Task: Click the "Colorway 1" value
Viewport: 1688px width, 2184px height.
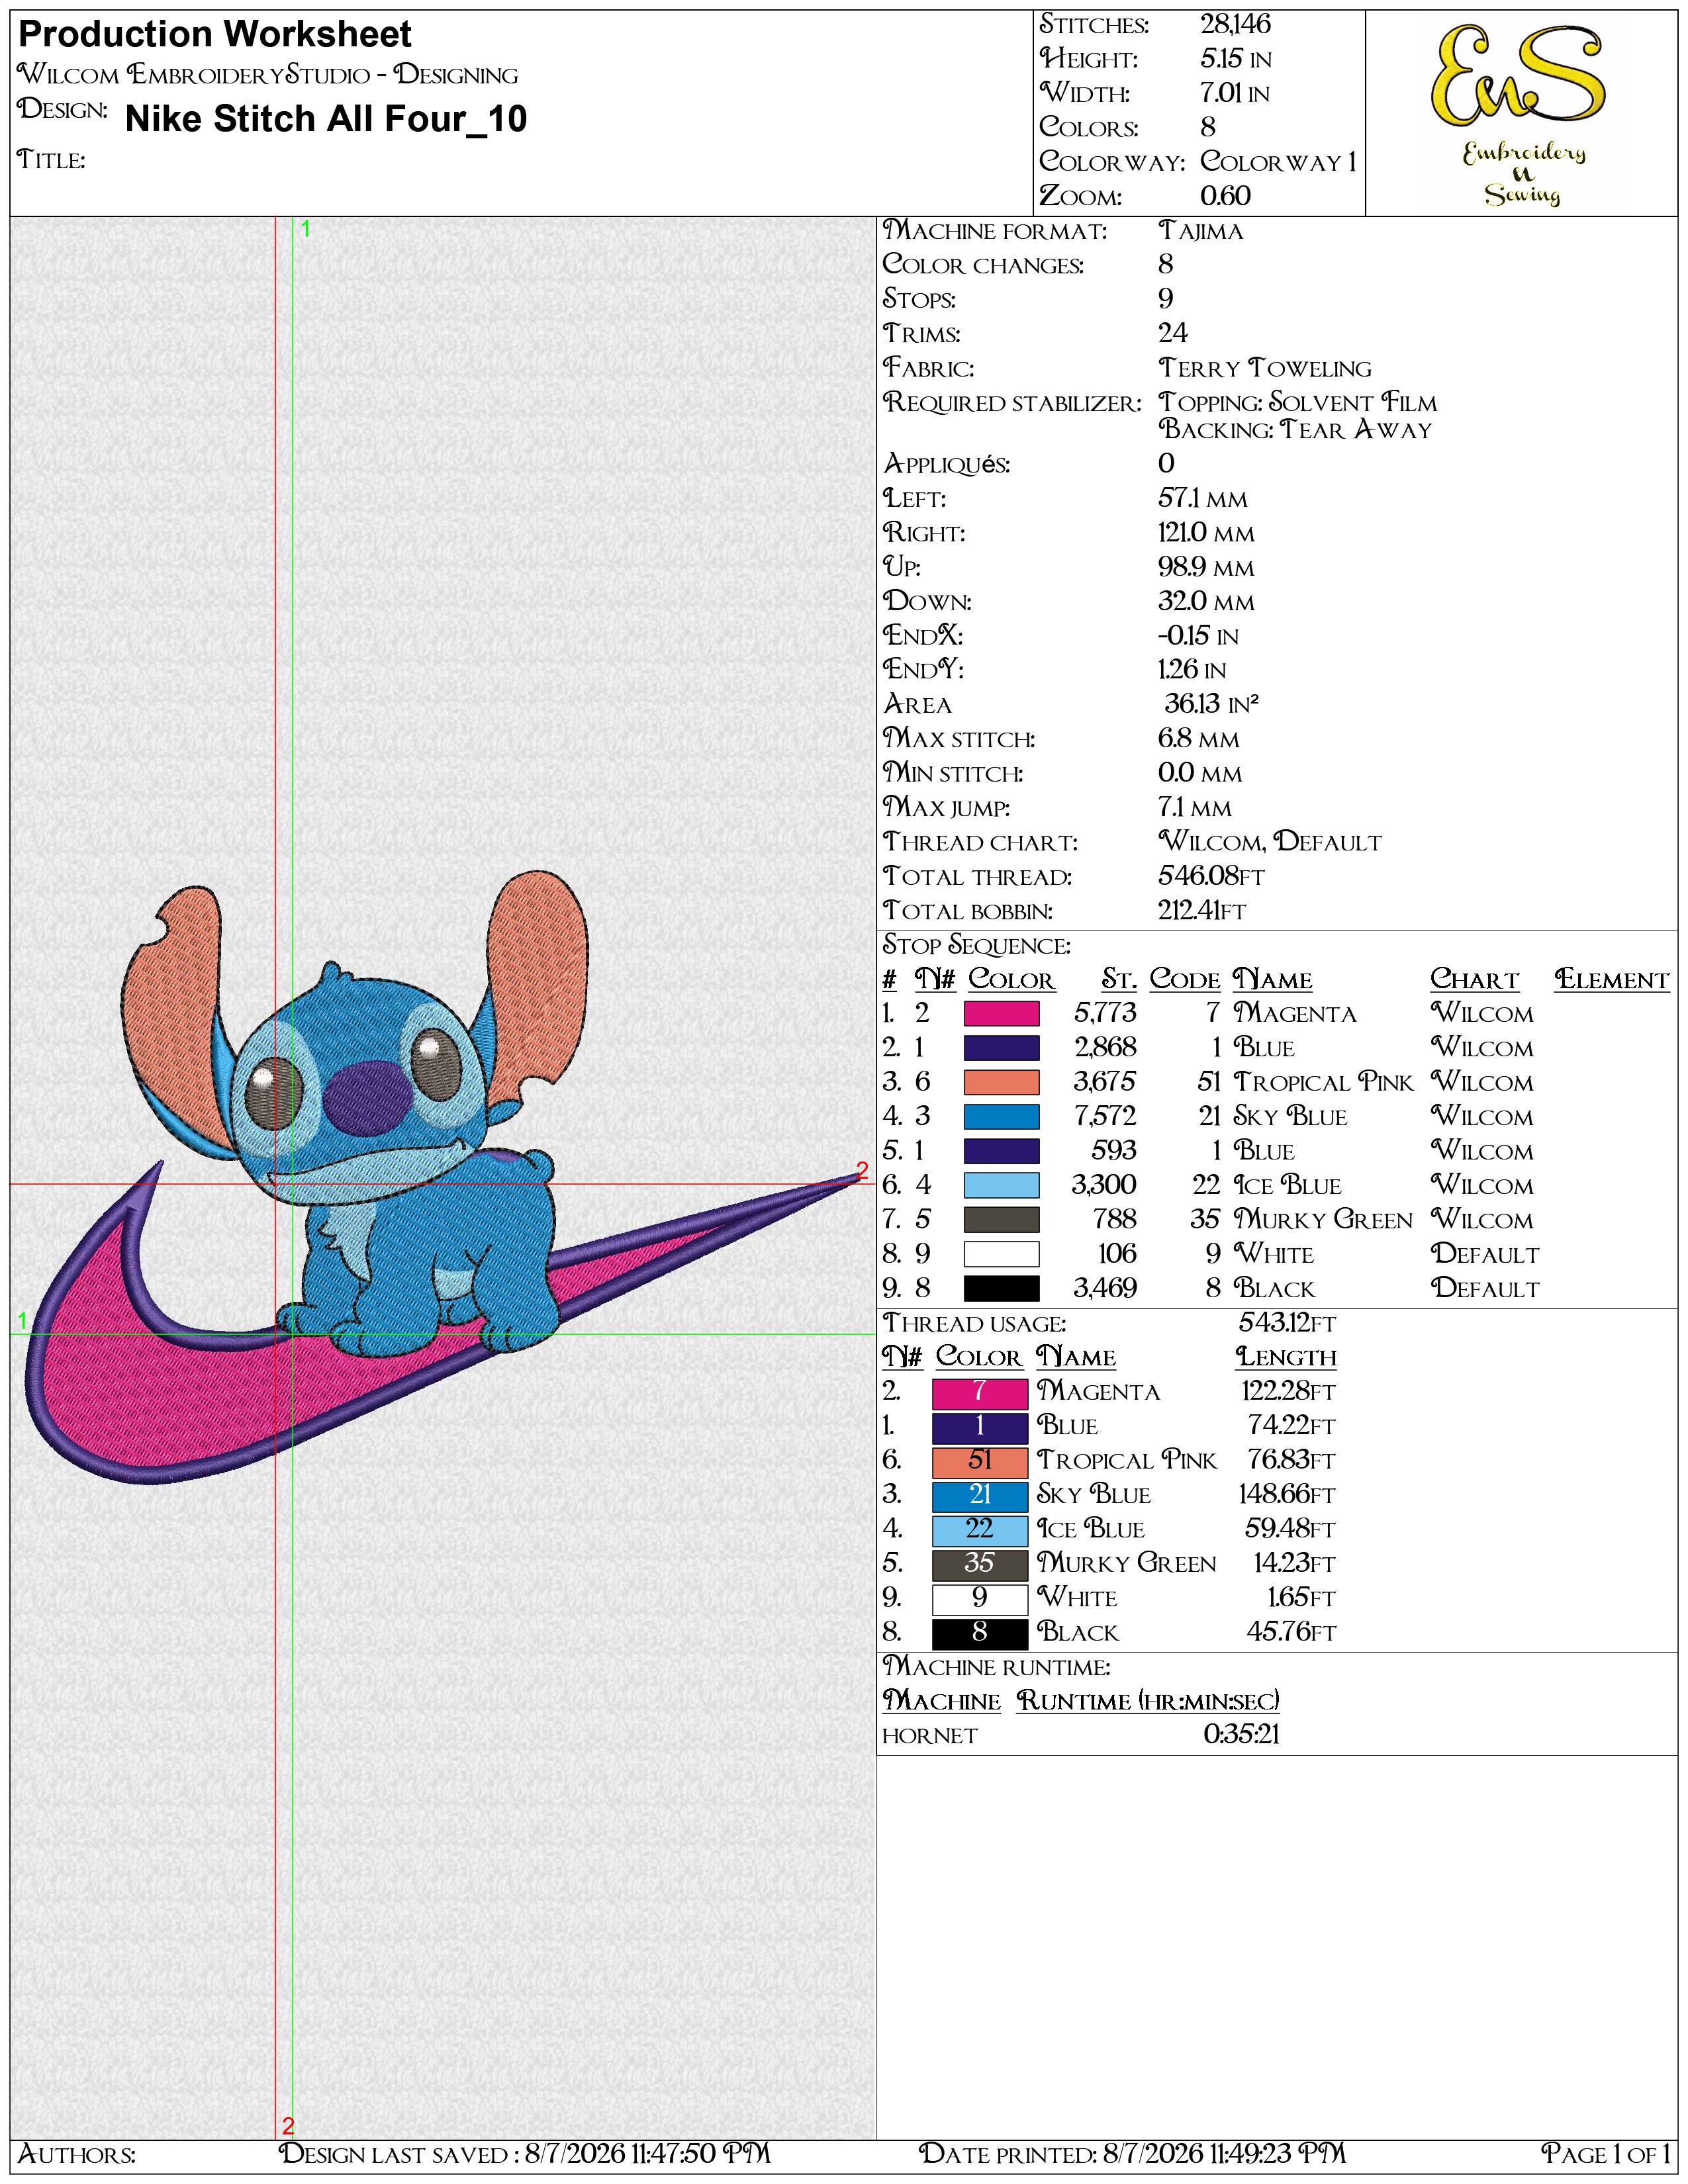Action: (1279, 162)
